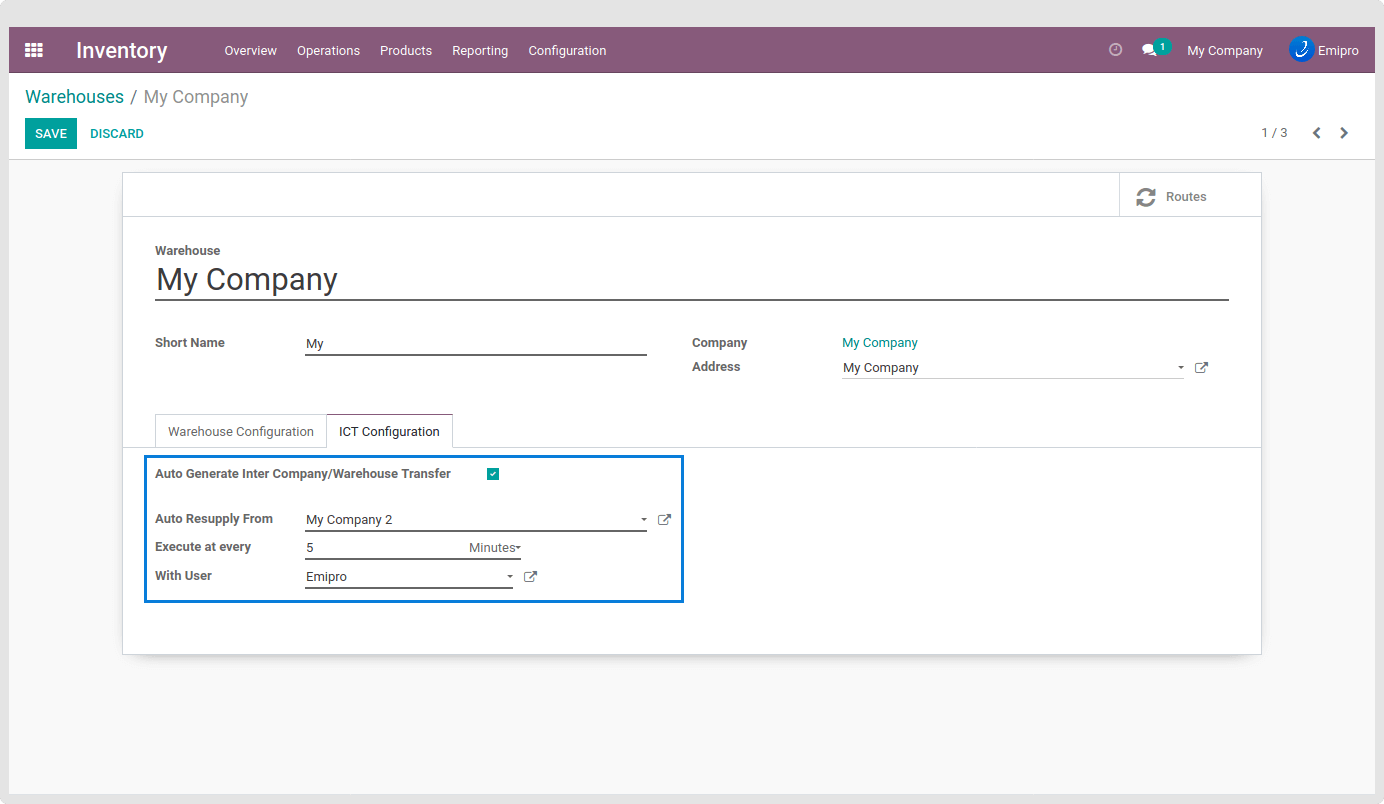This screenshot has height=804, width=1384.
Task: Click the clock activities icon
Action: click(1116, 50)
